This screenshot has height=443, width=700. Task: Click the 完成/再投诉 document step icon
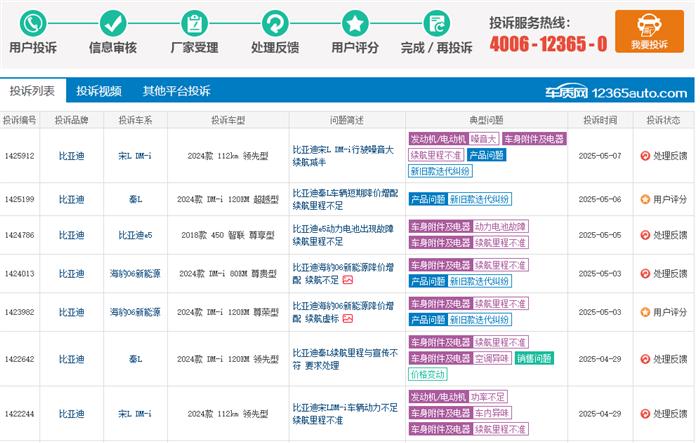pos(436,23)
